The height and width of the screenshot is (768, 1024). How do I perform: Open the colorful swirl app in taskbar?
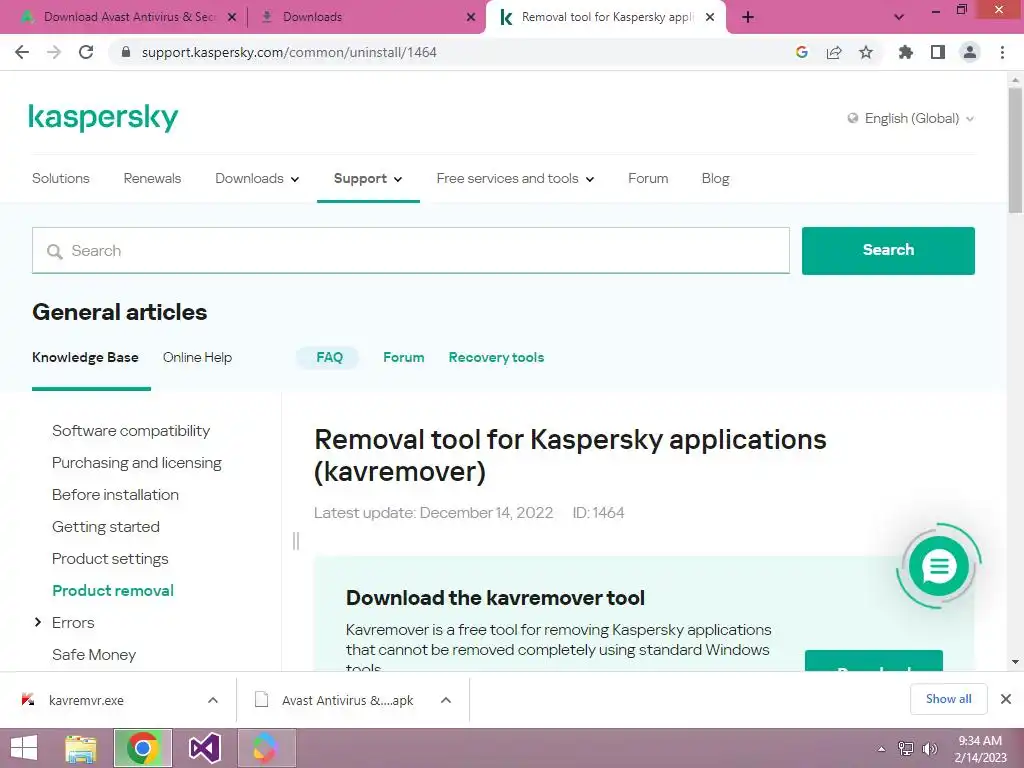coord(266,748)
